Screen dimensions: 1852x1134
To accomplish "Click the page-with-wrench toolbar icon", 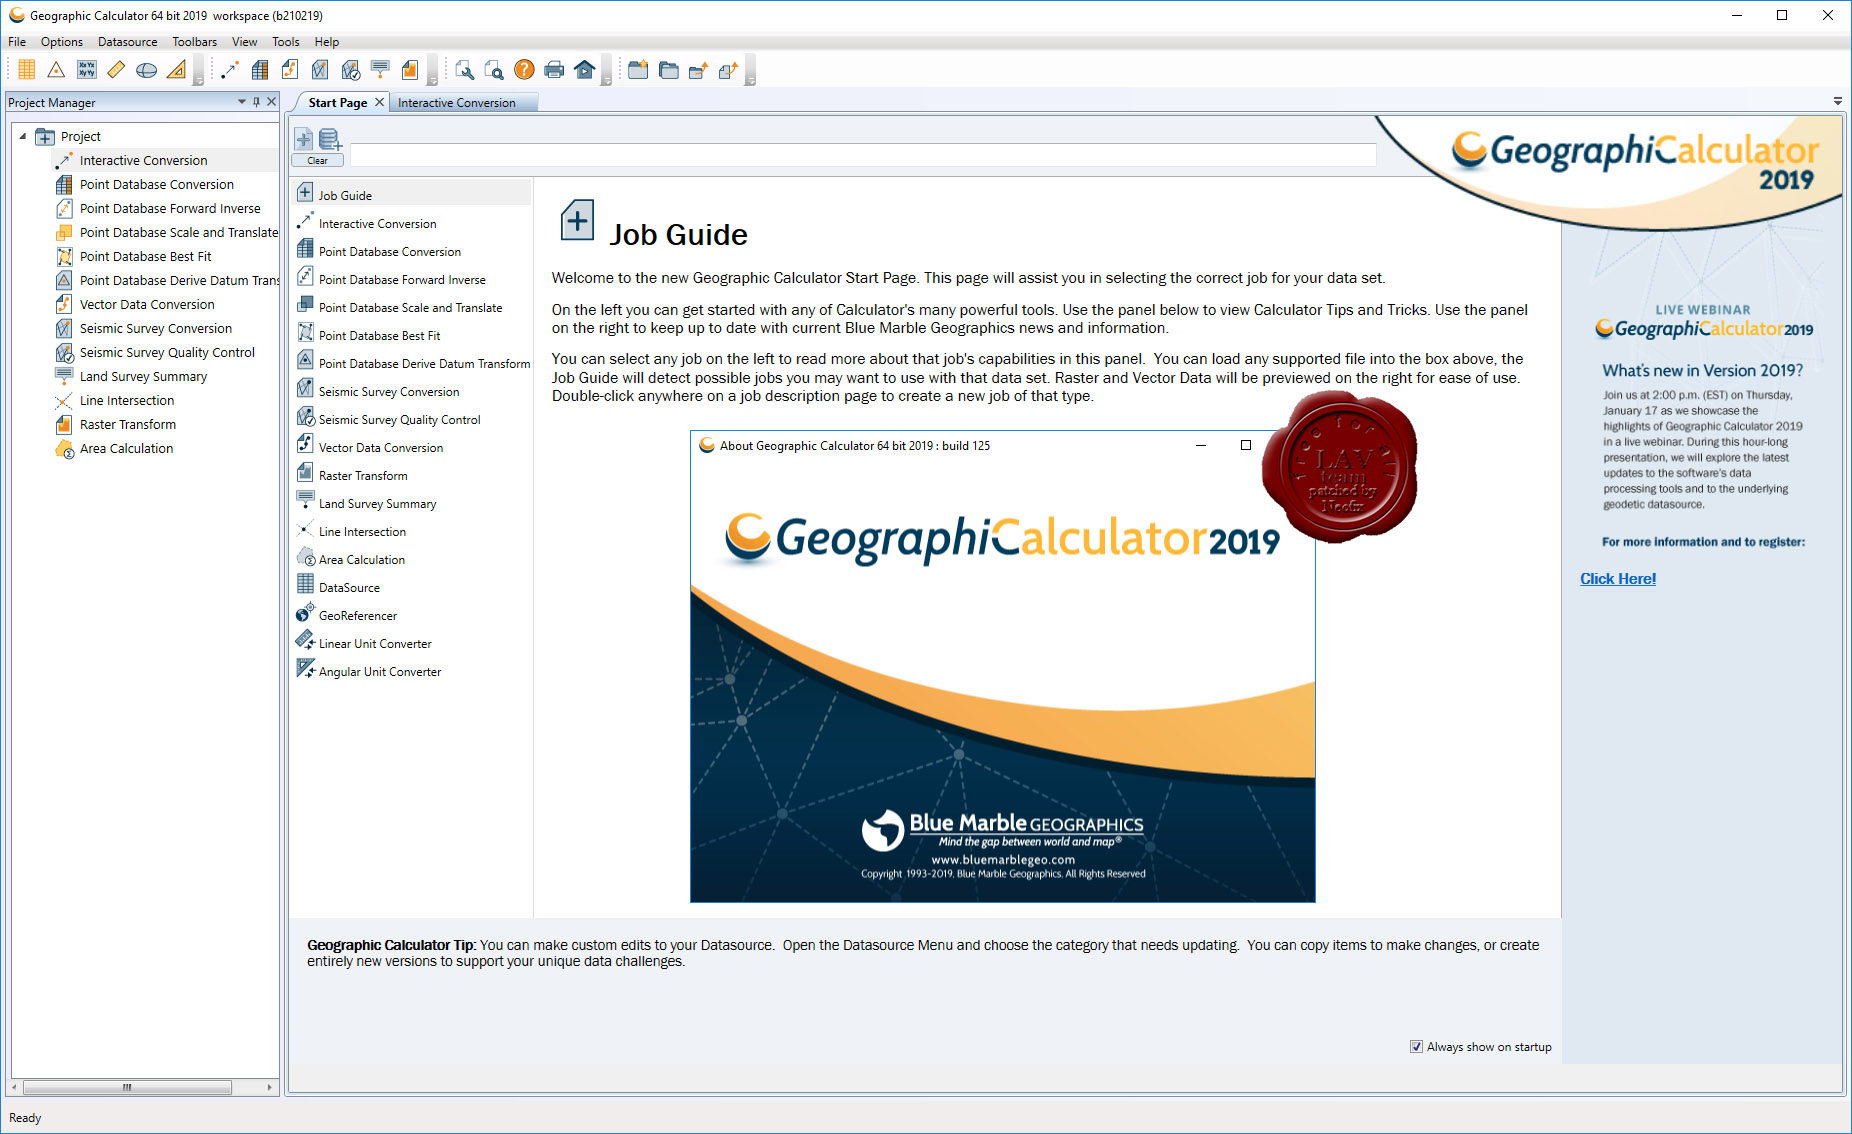I will pos(464,69).
